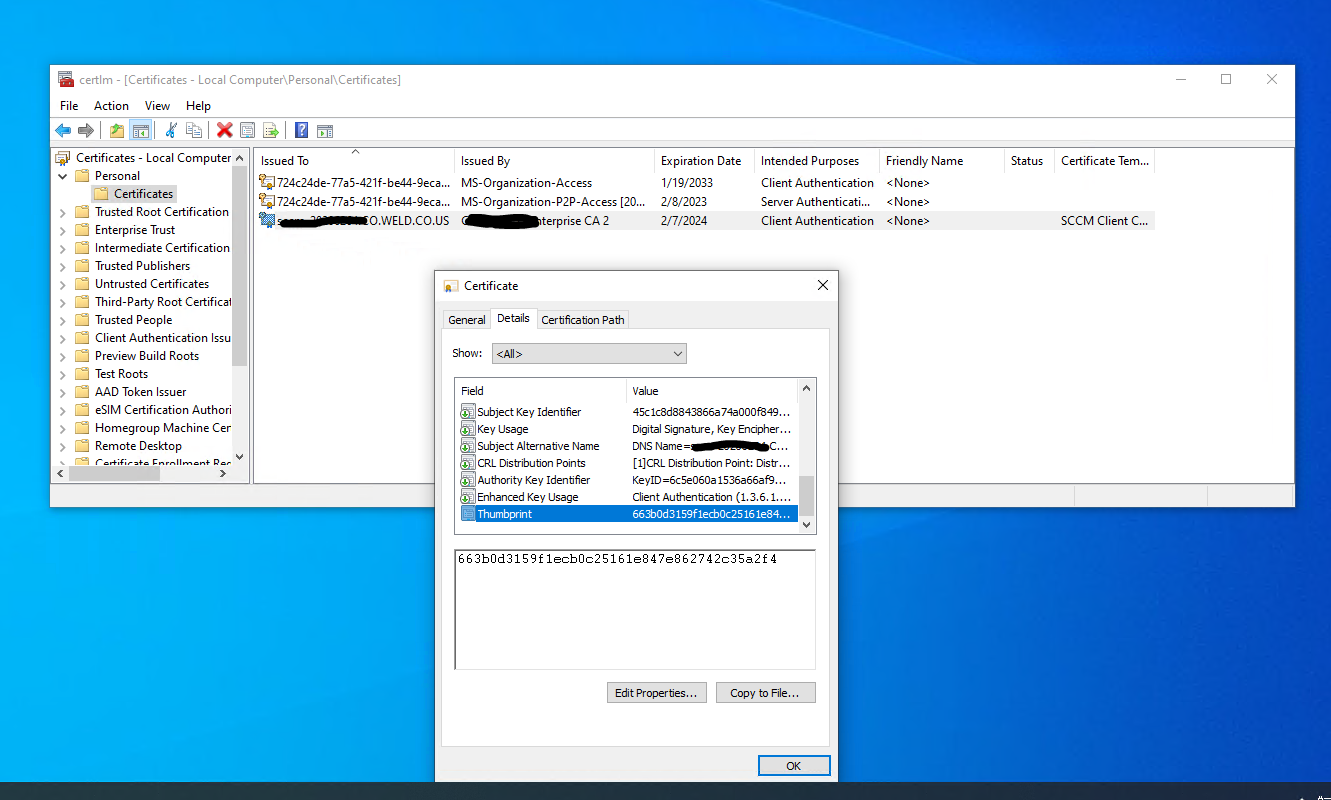Click the Edit Properties button
This screenshot has width=1331, height=800.
click(656, 692)
